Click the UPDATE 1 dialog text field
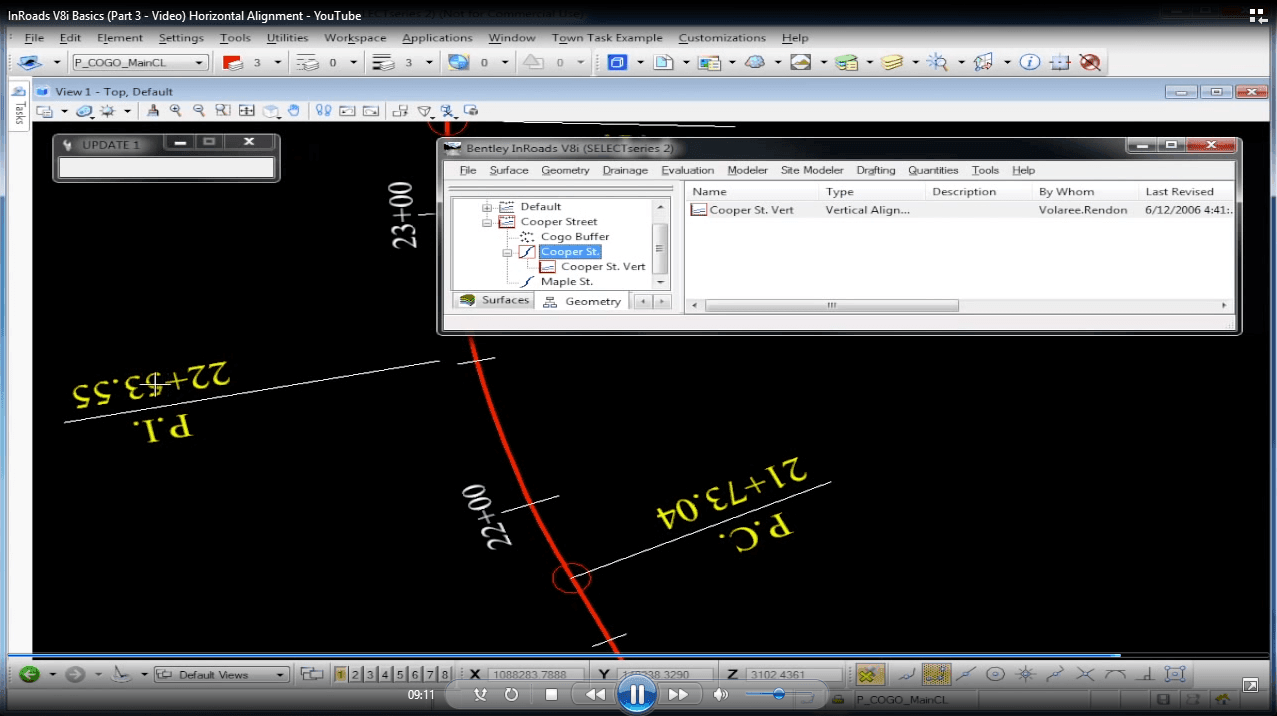Screen dimensions: 1277x716 tap(166, 168)
